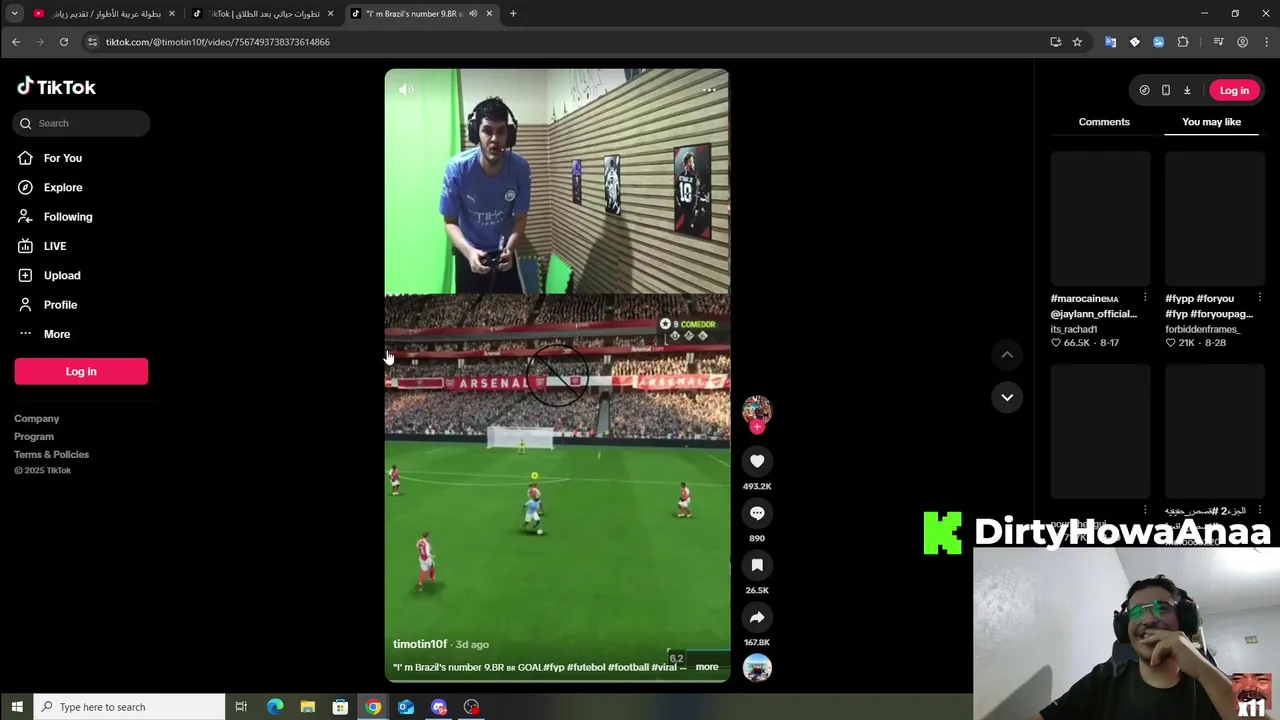The height and width of the screenshot is (720, 1280).
Task: Open the Program footer link
Action: 34,437
